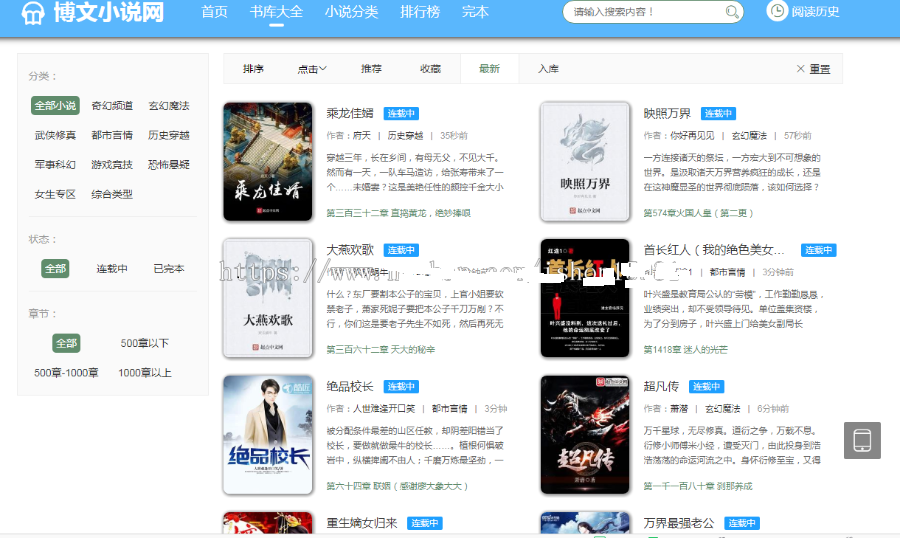The width and height of the screenshot is (900, 538).
Task: Open reading history clock icon
Action: coord(777,12)
